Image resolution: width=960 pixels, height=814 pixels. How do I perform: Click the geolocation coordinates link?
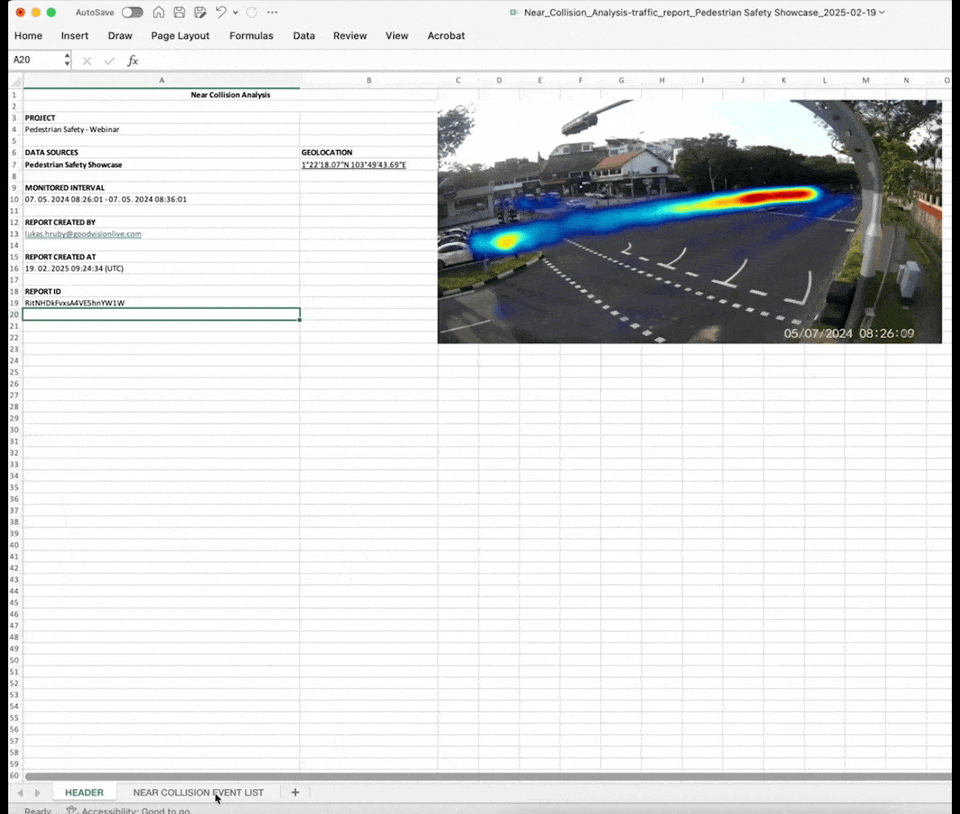(353, 164)
